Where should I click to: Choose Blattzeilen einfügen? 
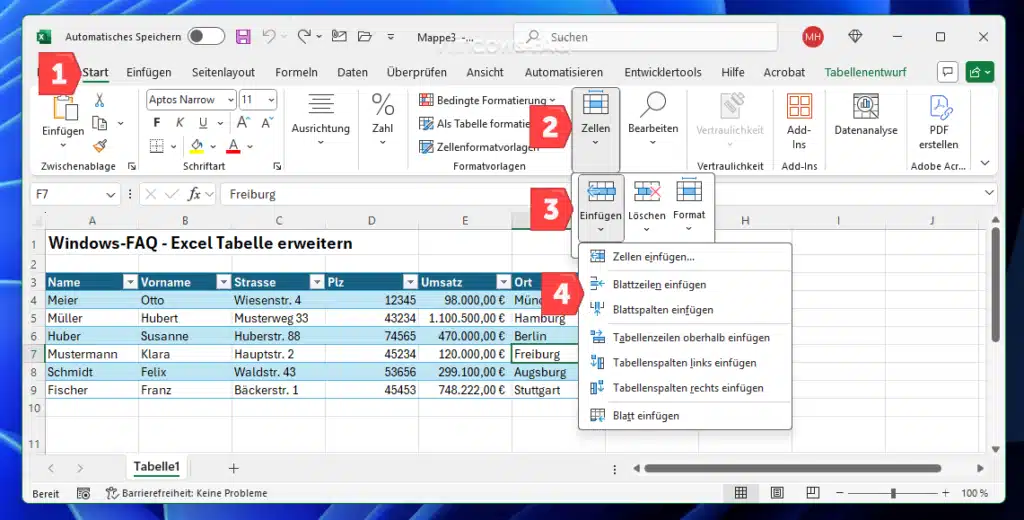tap(684, 284)
